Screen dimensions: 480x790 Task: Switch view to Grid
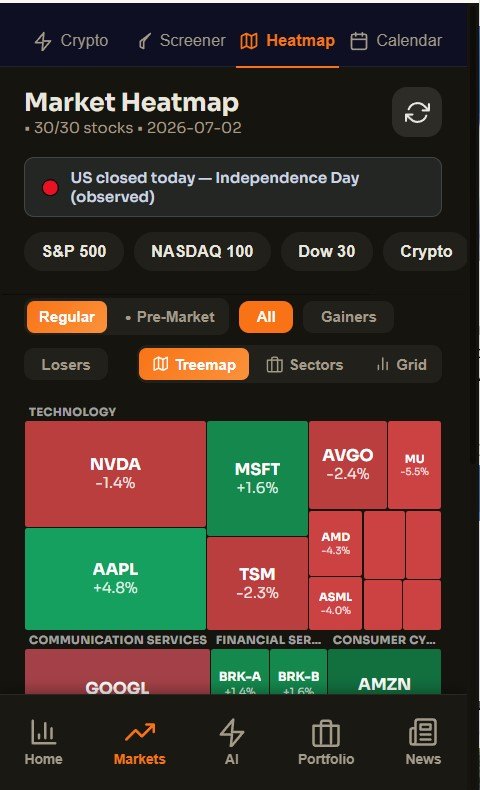click(x=401, y=364)
